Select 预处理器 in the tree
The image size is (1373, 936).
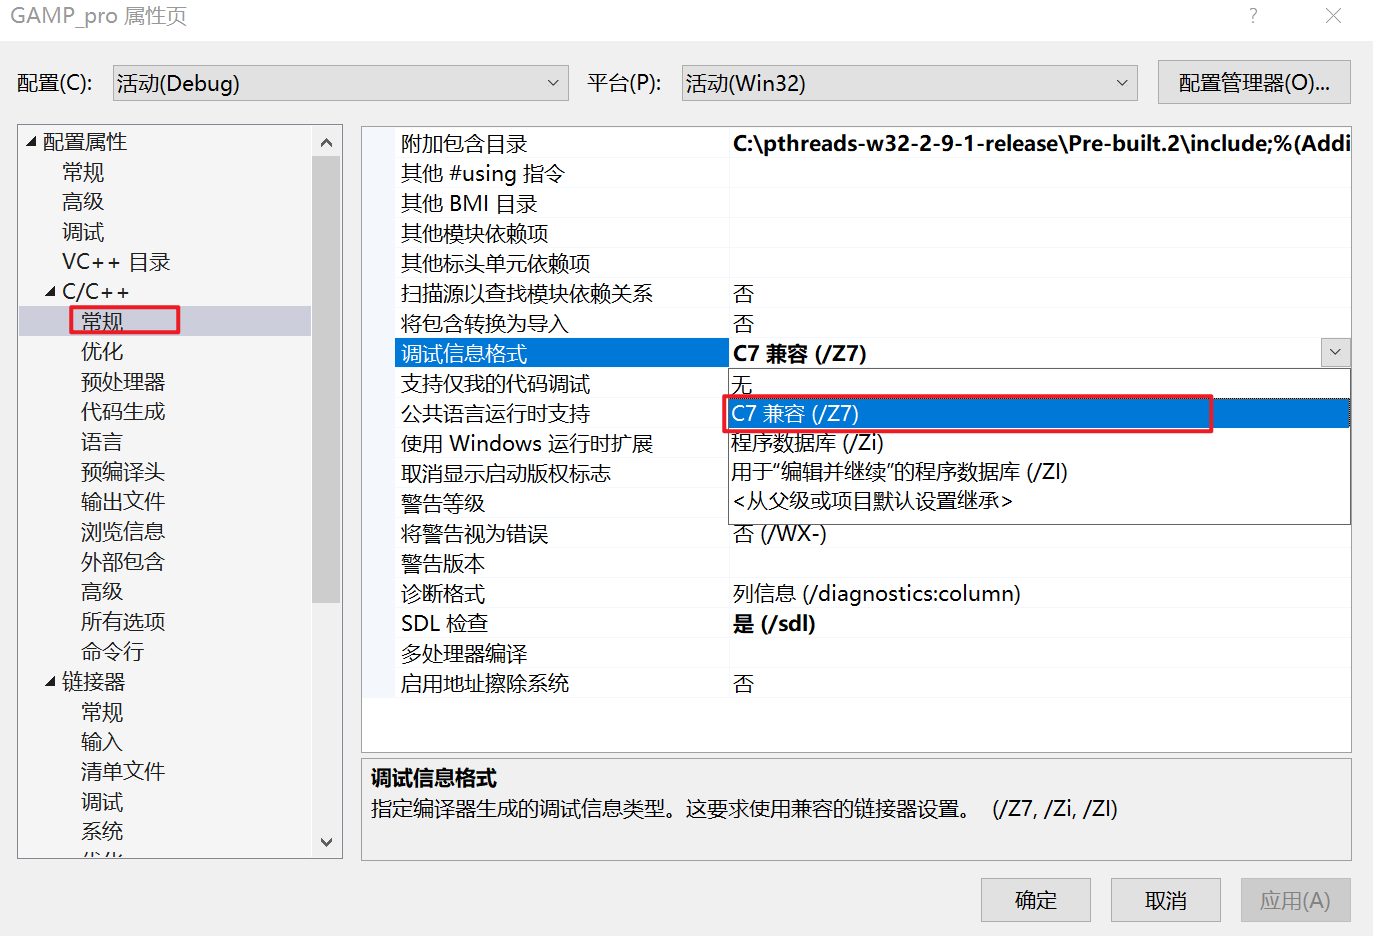coord(122,381)
